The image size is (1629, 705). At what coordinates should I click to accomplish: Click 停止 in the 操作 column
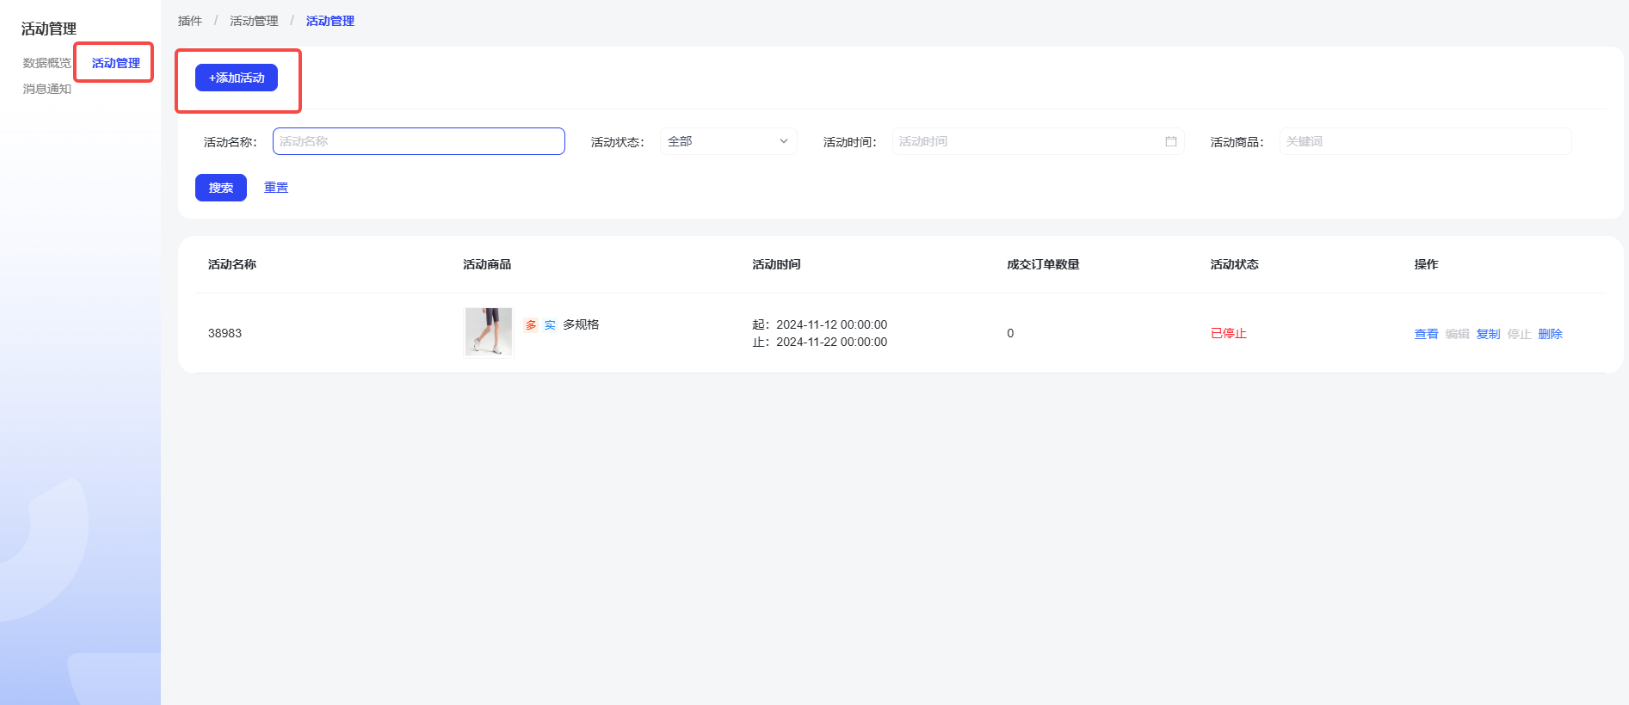pyautogui.click(x=1519, y=334)
